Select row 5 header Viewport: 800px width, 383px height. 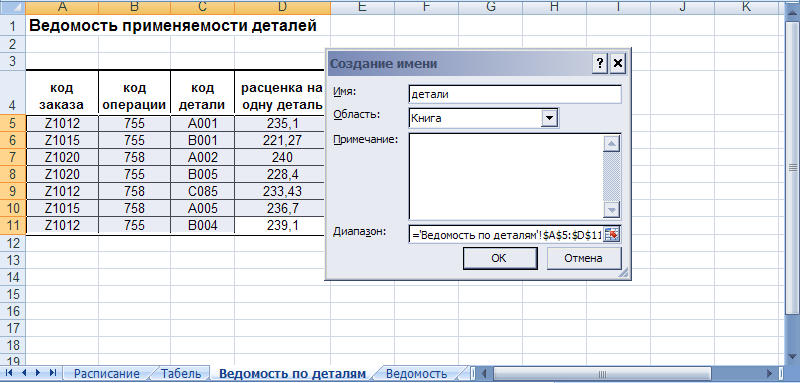tap(13, 123)
